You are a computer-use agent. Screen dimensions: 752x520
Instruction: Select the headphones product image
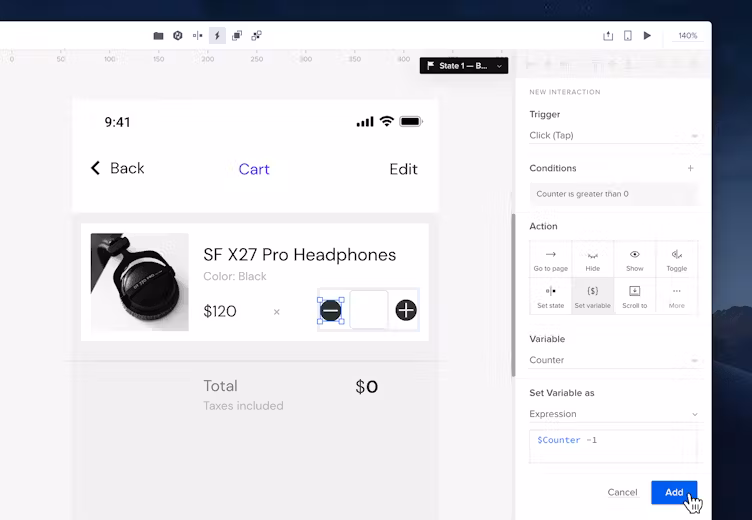(140, 282)
